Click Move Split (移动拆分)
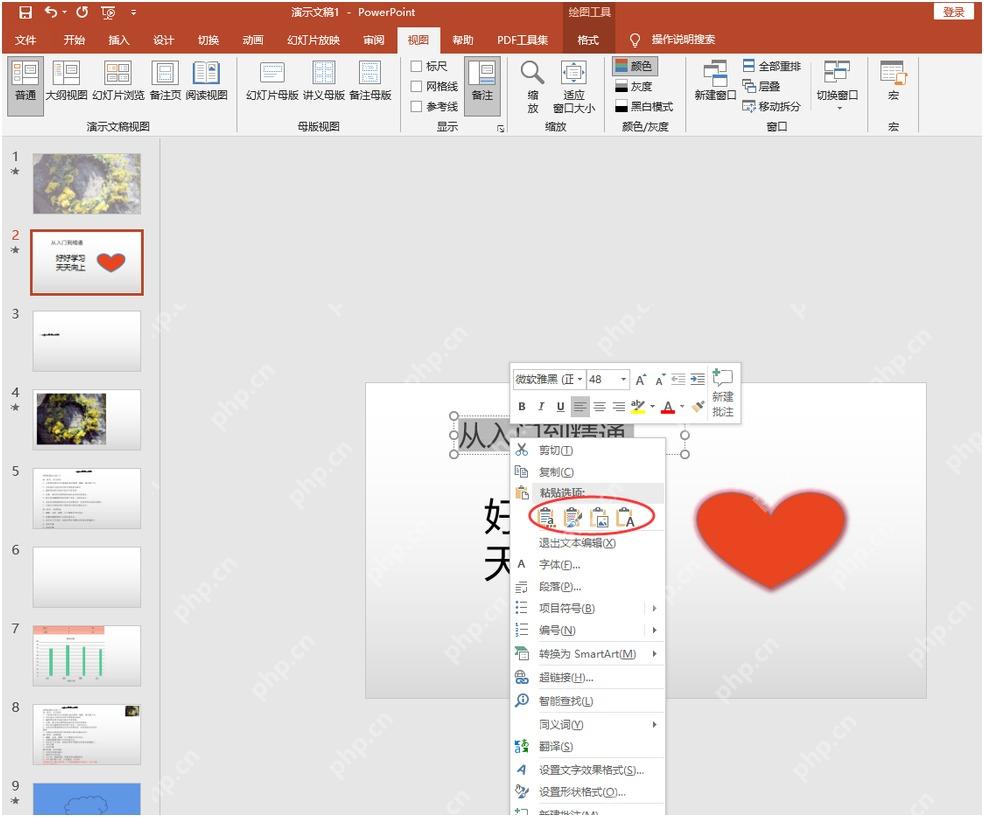The image size is (984, 817). click(771, 106)
